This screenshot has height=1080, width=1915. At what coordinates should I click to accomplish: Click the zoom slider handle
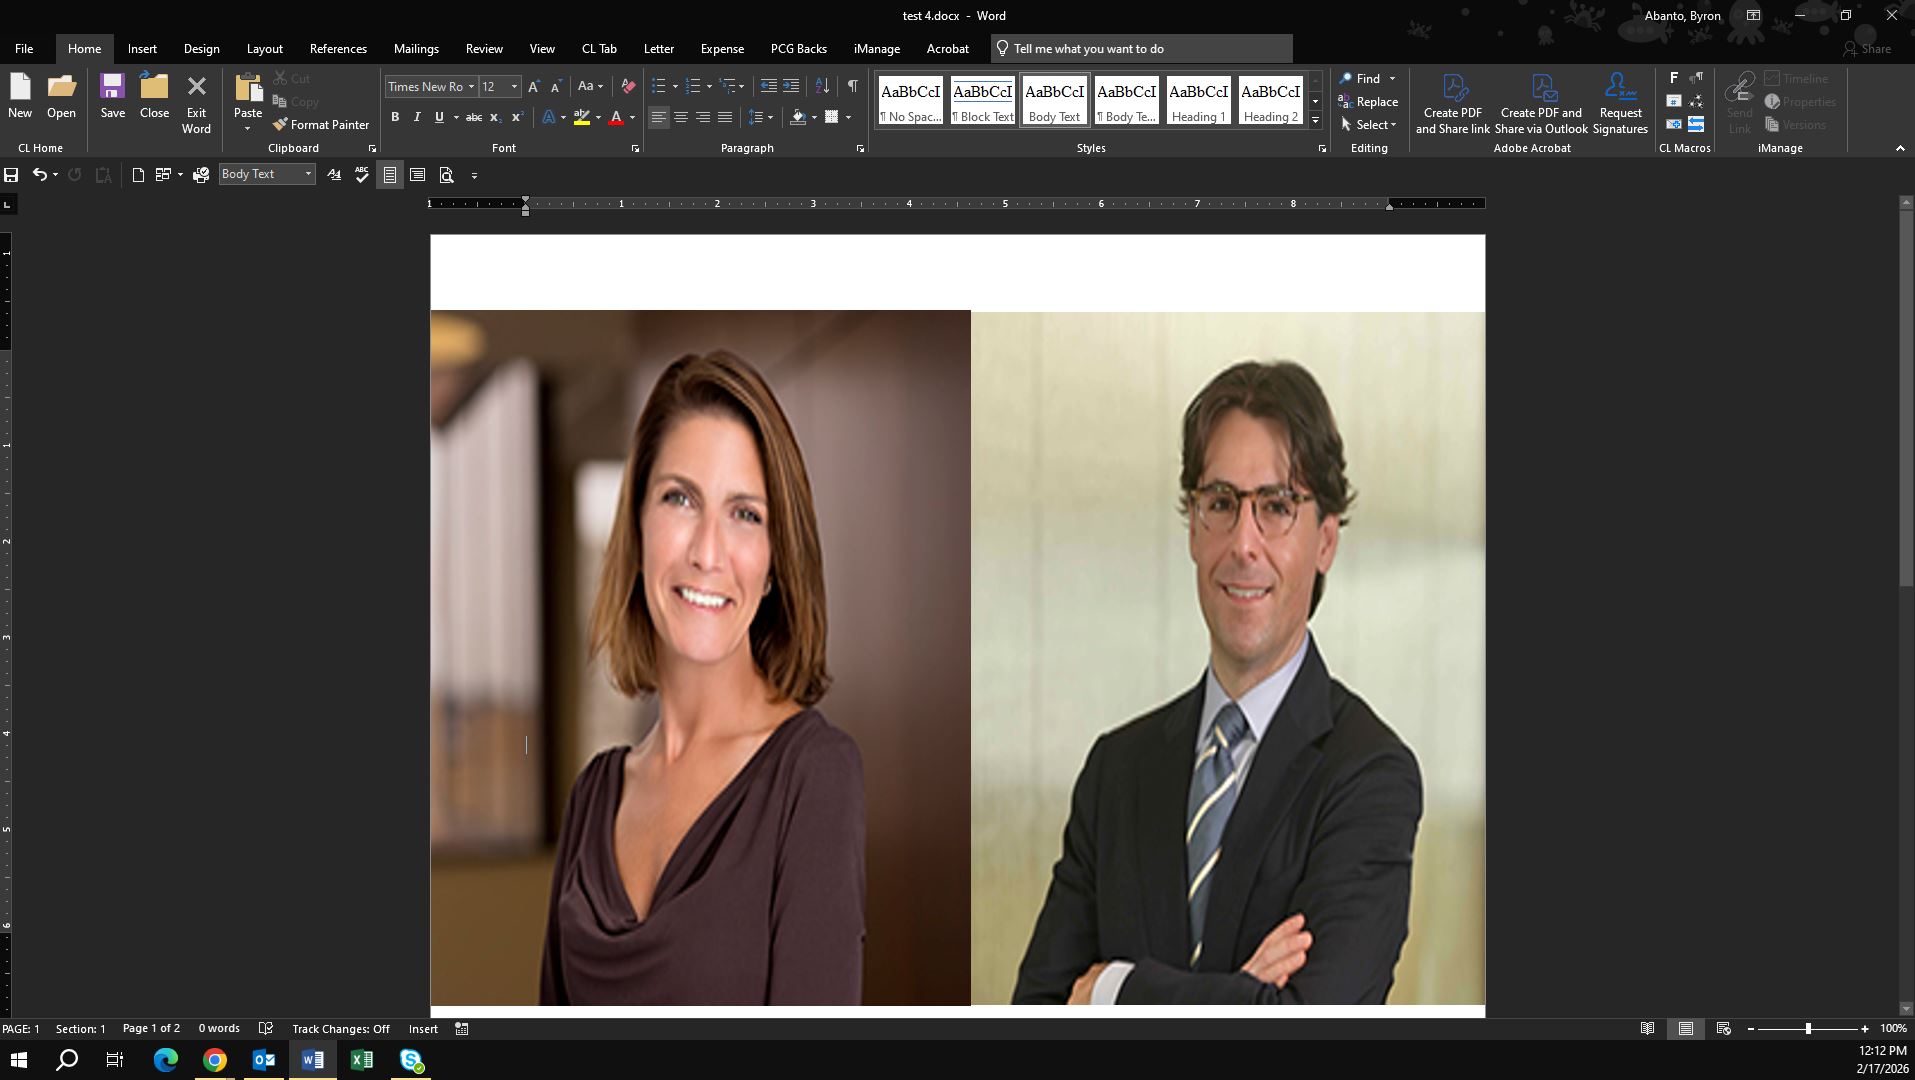pos(1807,1029)
